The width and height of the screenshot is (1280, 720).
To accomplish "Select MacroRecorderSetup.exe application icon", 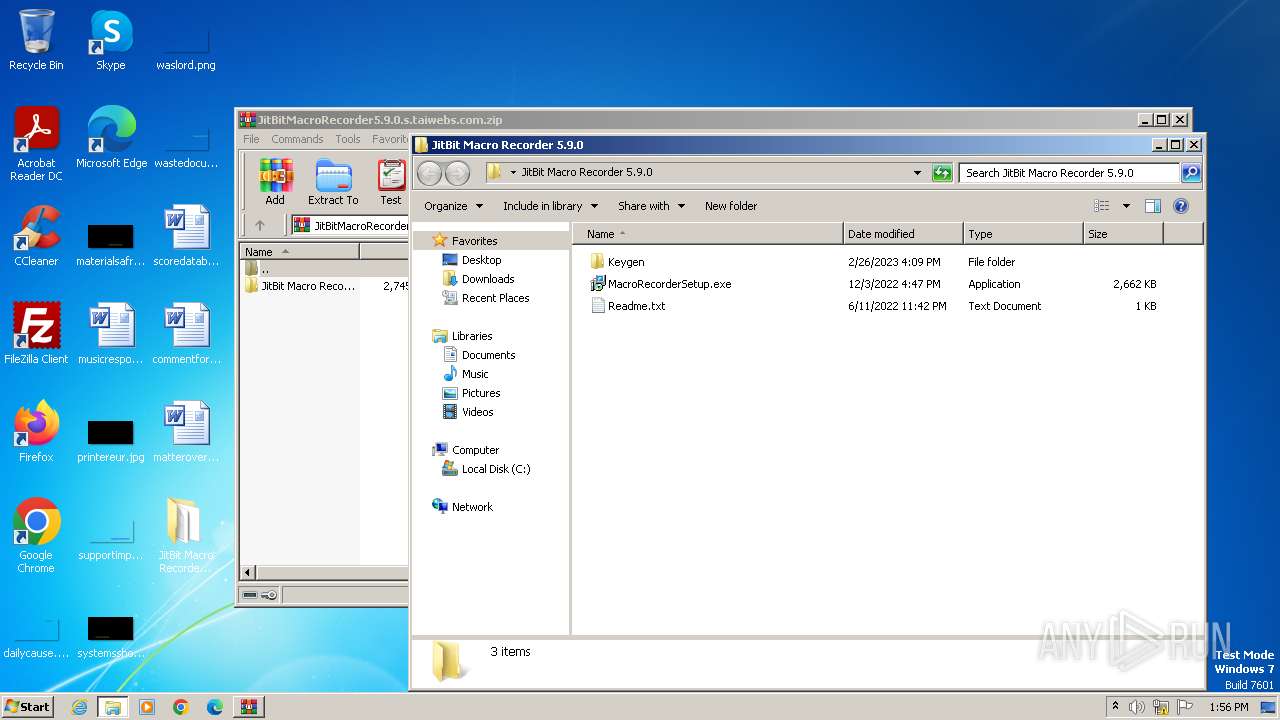I will 598,284.
